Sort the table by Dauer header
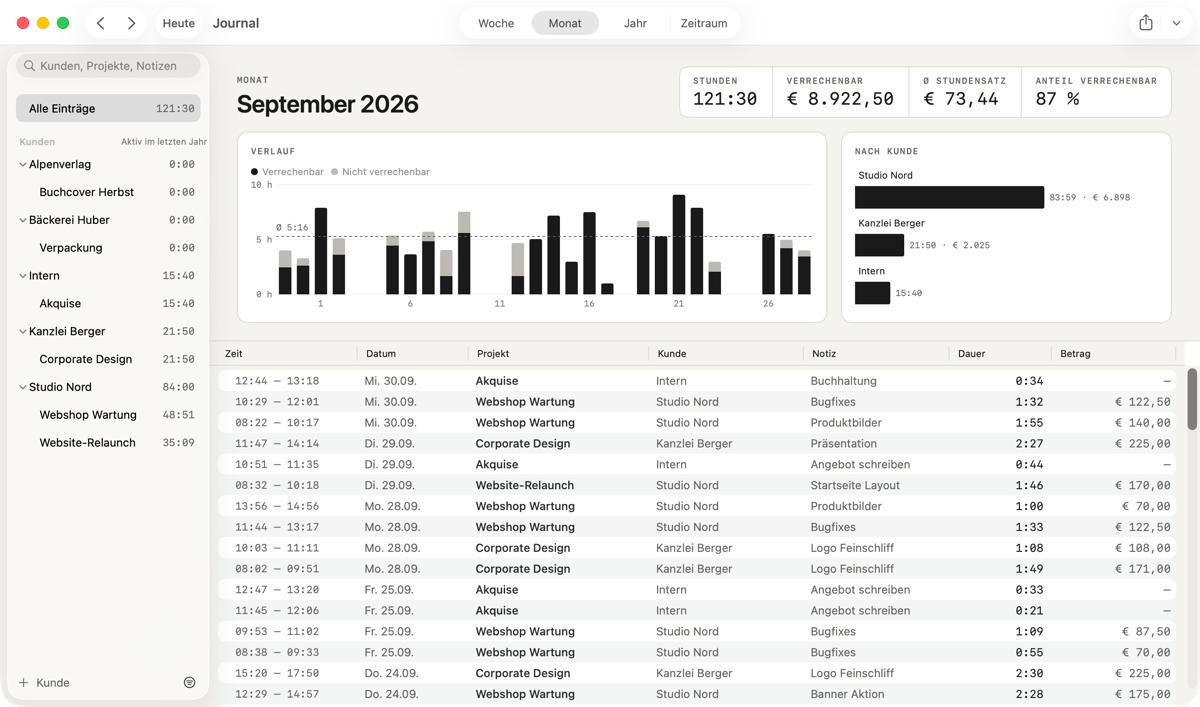Image resolution: width=1200 pixels, height=707 pixels. (1000, 354)
